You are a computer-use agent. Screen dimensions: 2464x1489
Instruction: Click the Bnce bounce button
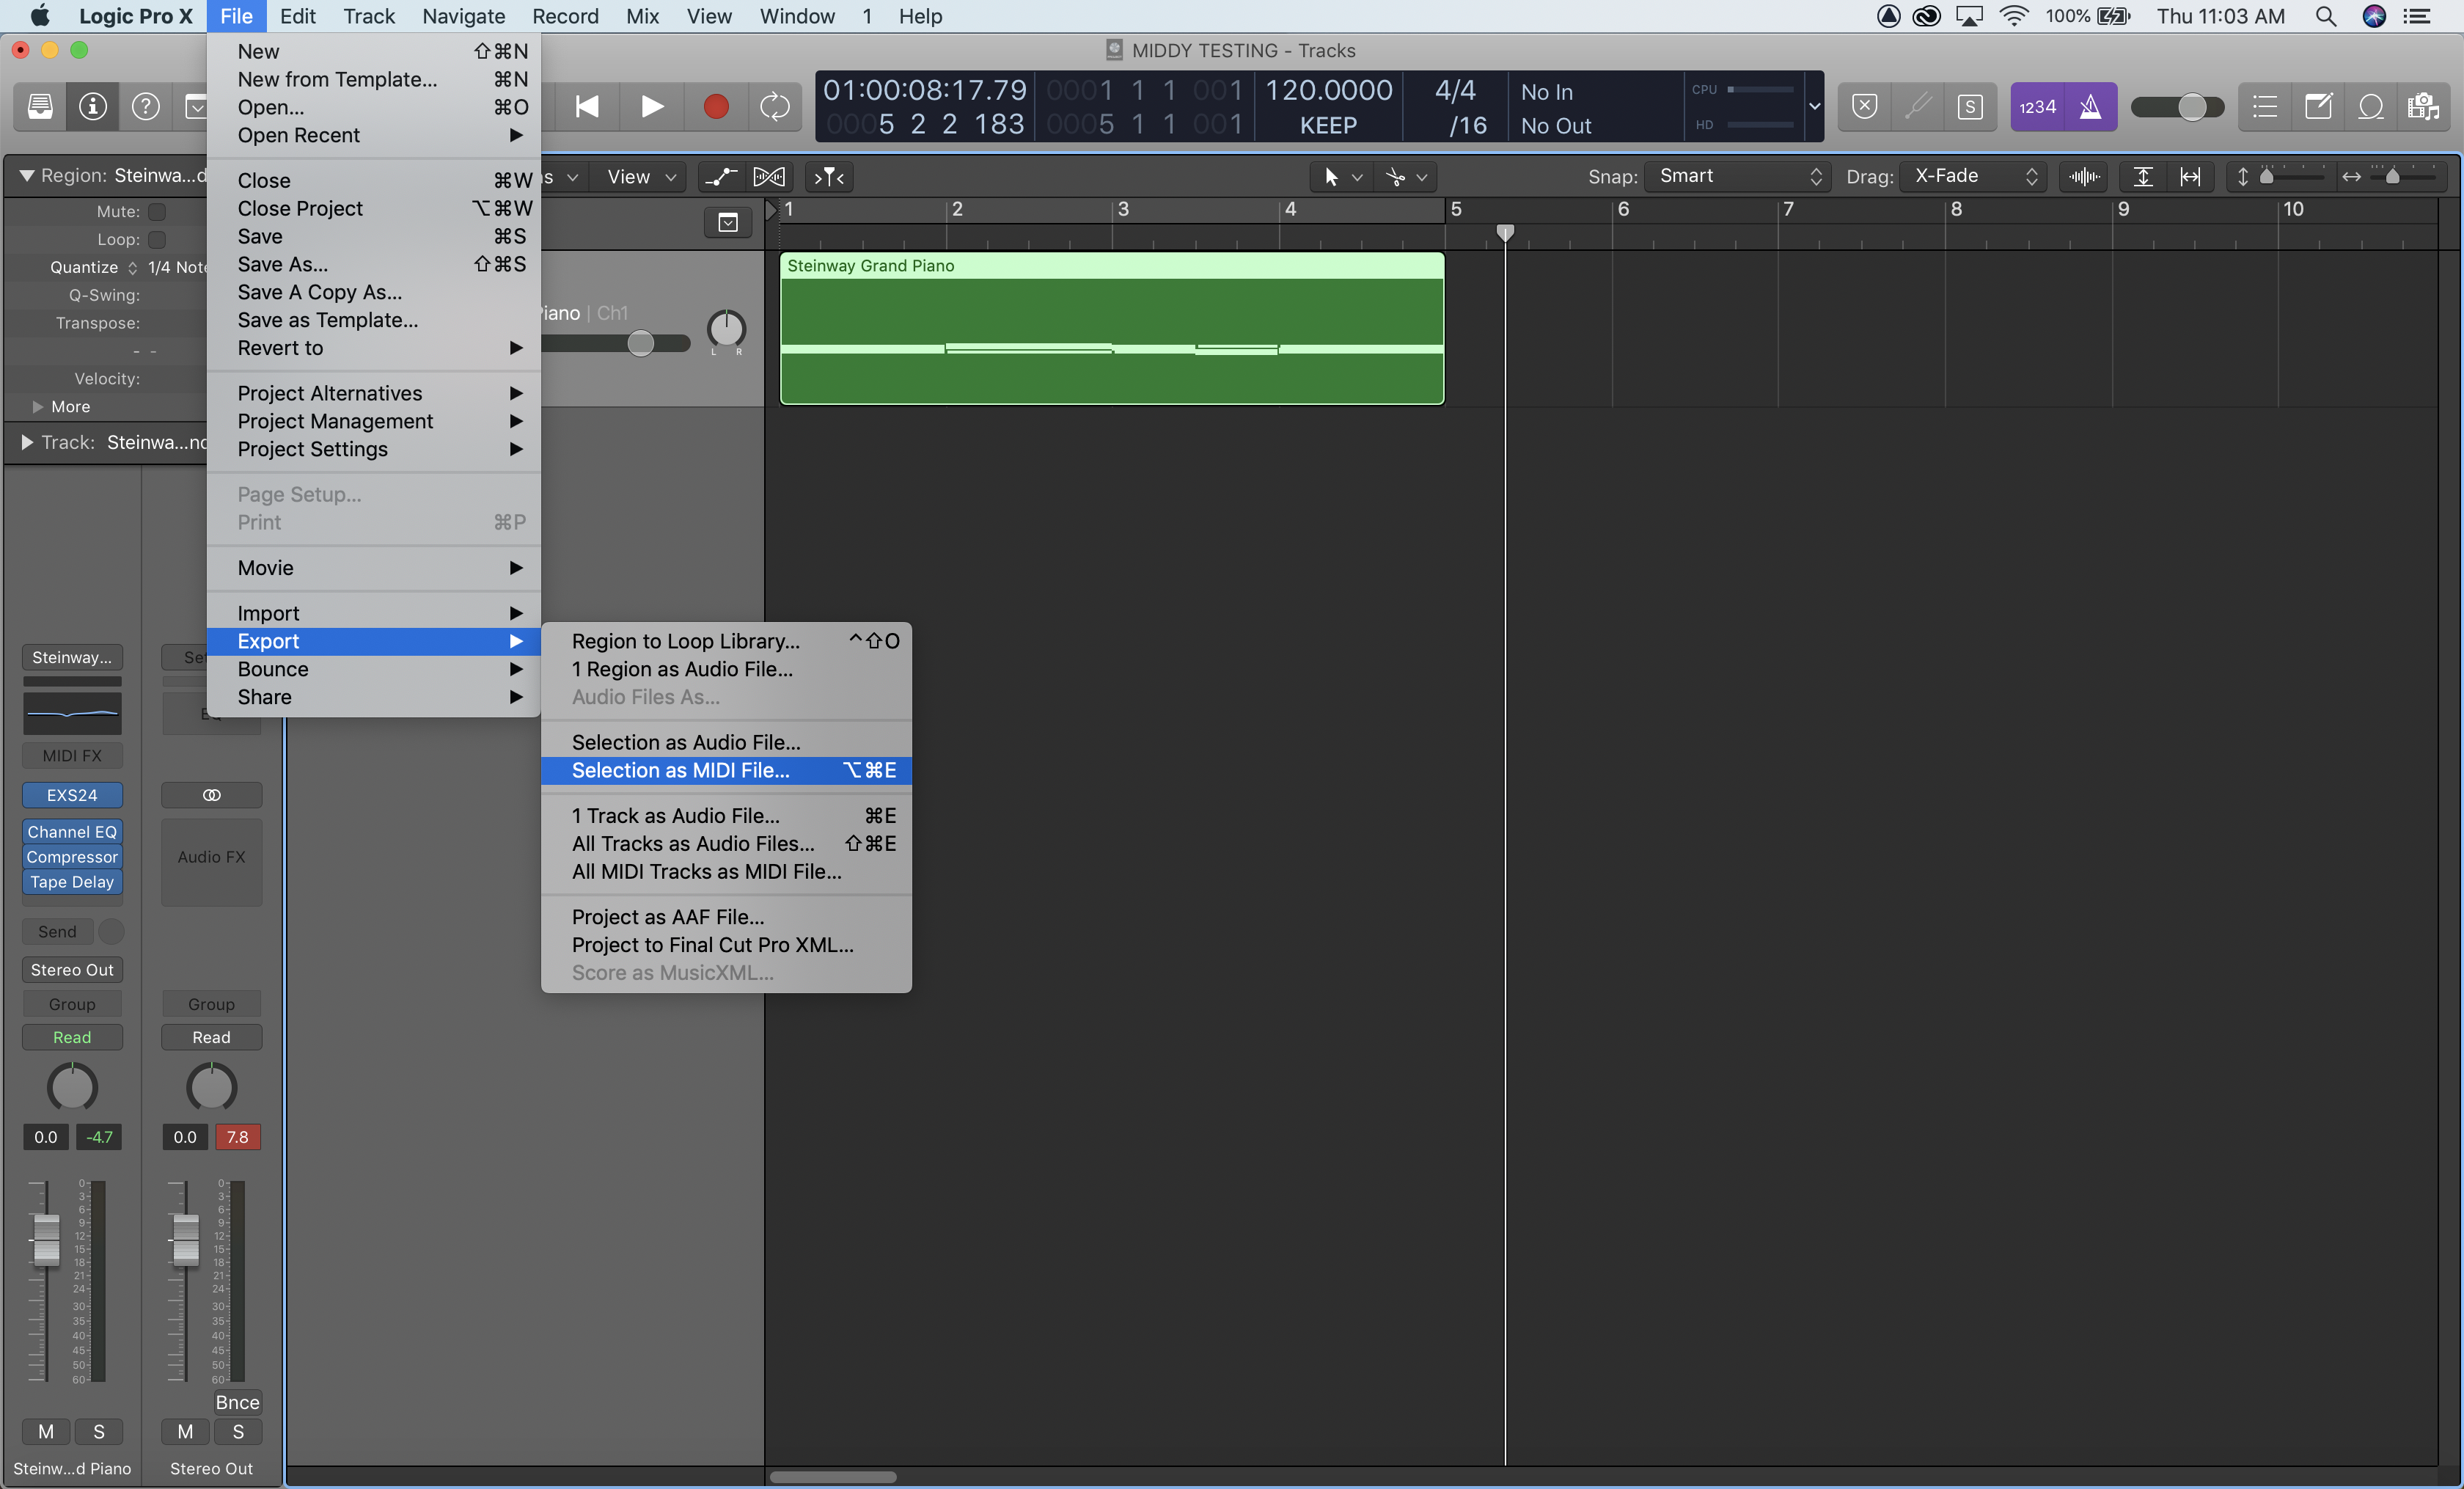tap(238, 1402)
